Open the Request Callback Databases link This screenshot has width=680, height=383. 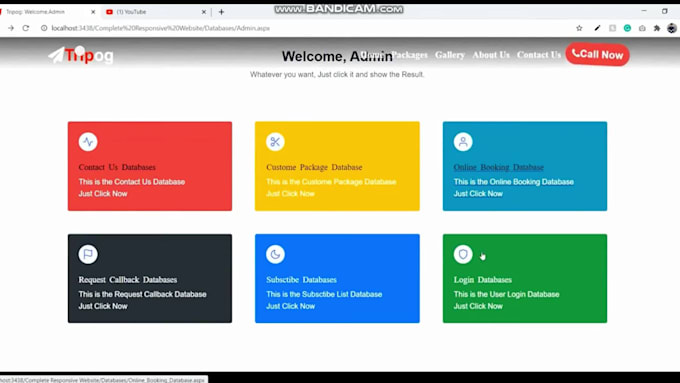pos(128,280)
